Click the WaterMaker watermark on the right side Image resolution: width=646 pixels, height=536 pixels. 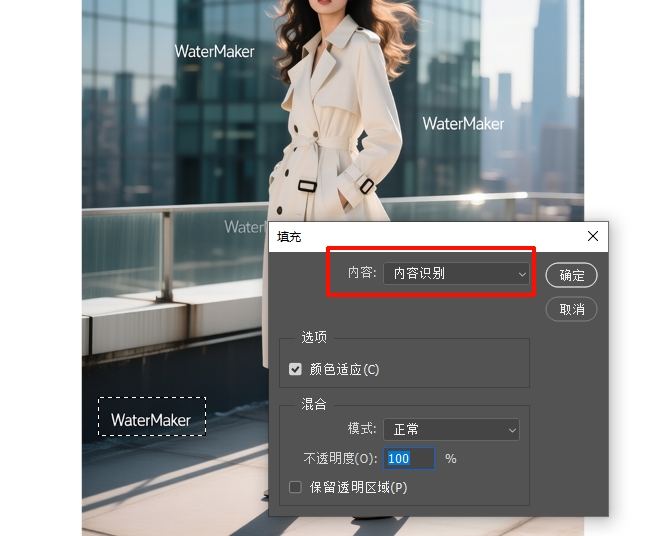tap(463, 124)
